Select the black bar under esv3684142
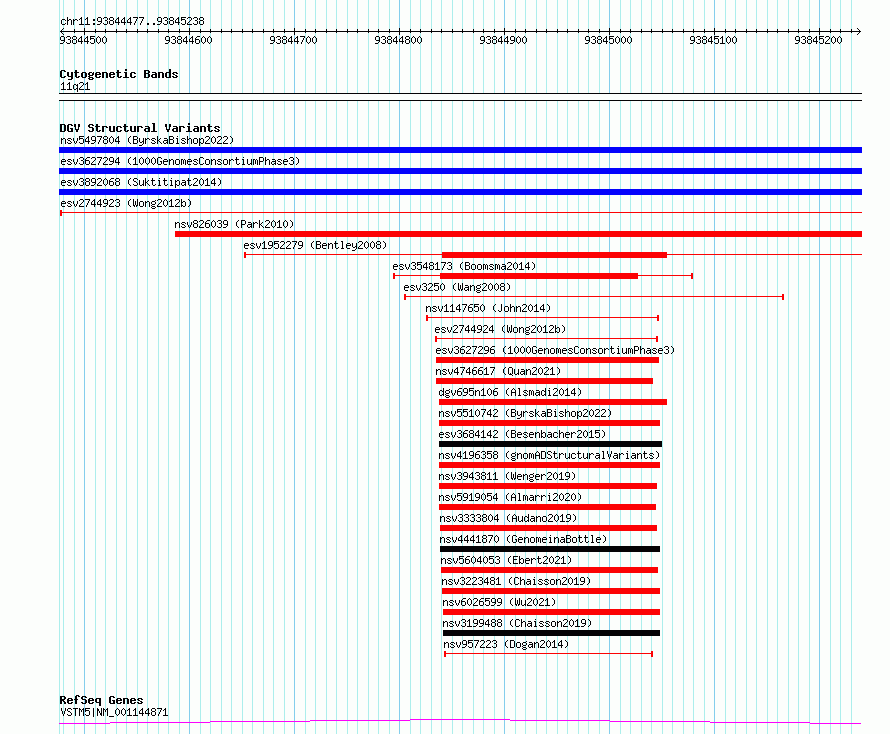This screenshot has width=890, height=734. click(x=551, y=444)
